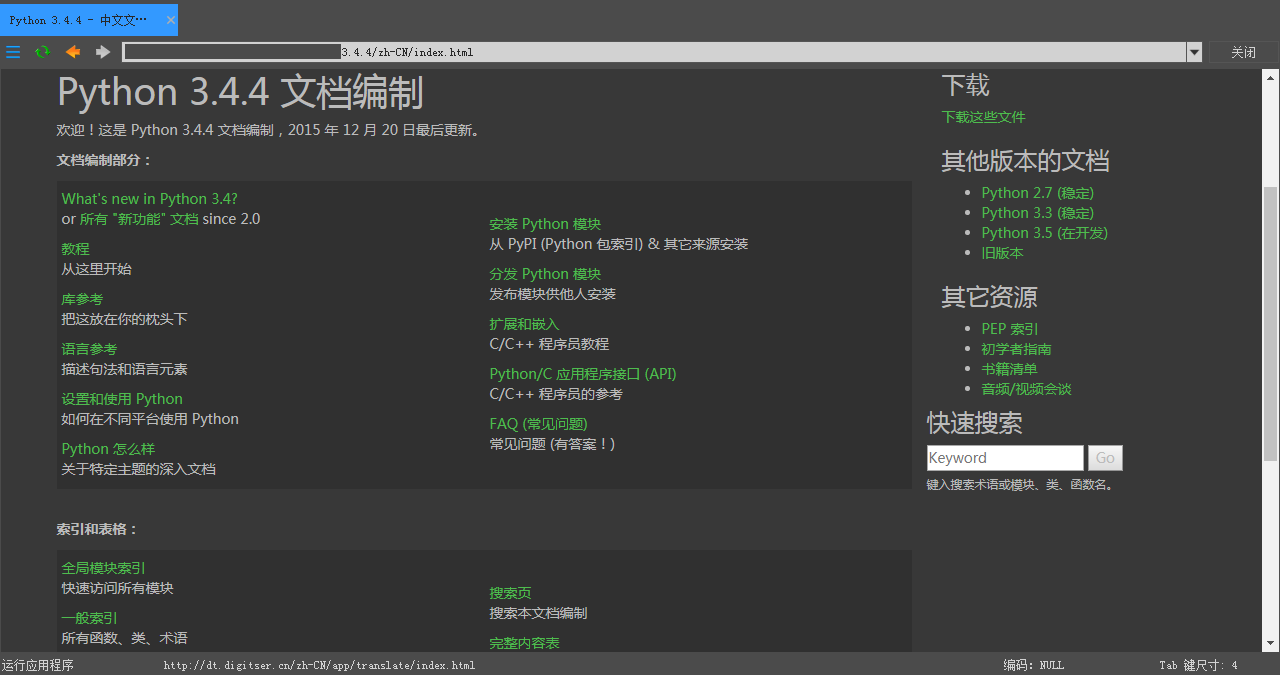The image size is (1280, 675).
Task: Open the "What's new in Python 3.4?" link
Action: pyautogui.click(x=148, y=198)
